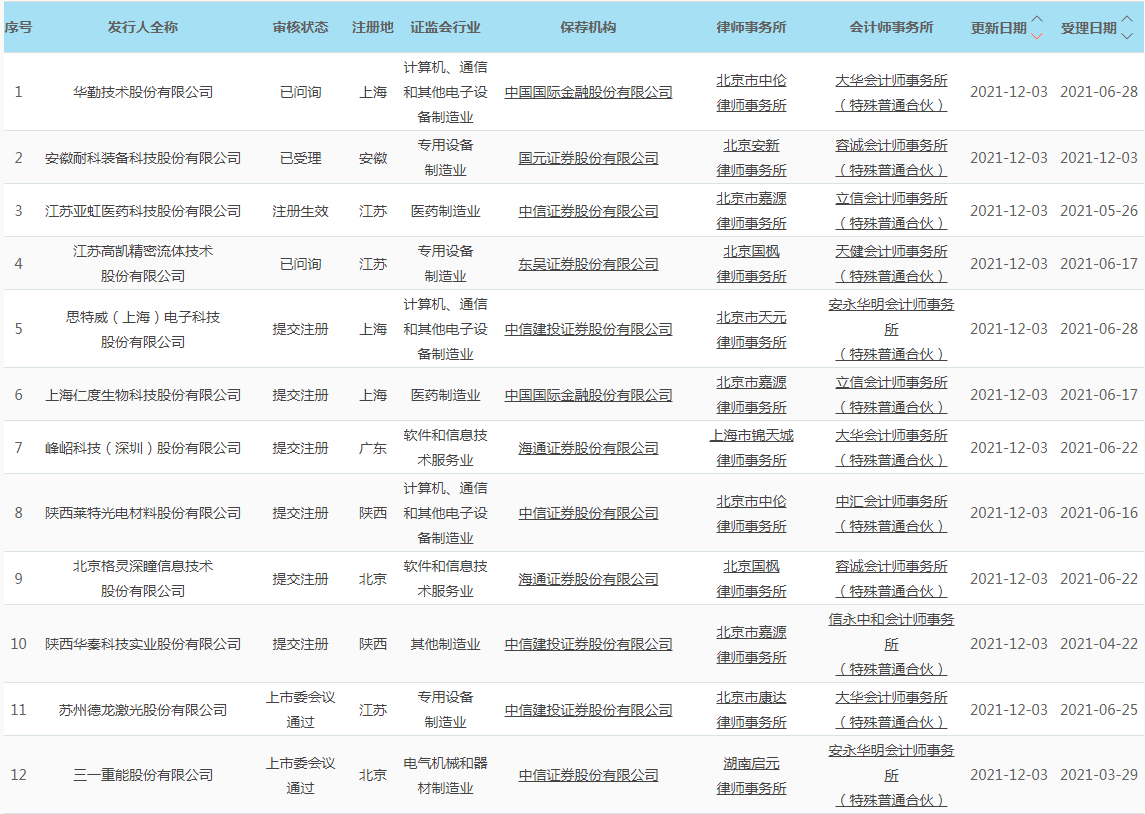Screen dimensions: 1145x814
Task: Open 北京市天元律师事务所 link
Action: point(751,318)
